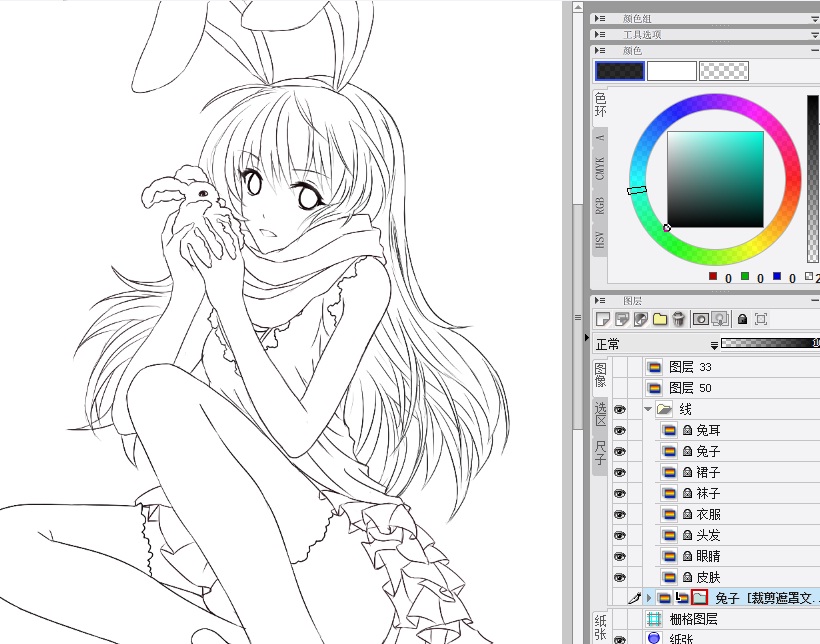This screenshot has width=820, height=644.
Task: Click the yellow new layer folder icon
Action: pyautogui.click(x=660, y=319)
